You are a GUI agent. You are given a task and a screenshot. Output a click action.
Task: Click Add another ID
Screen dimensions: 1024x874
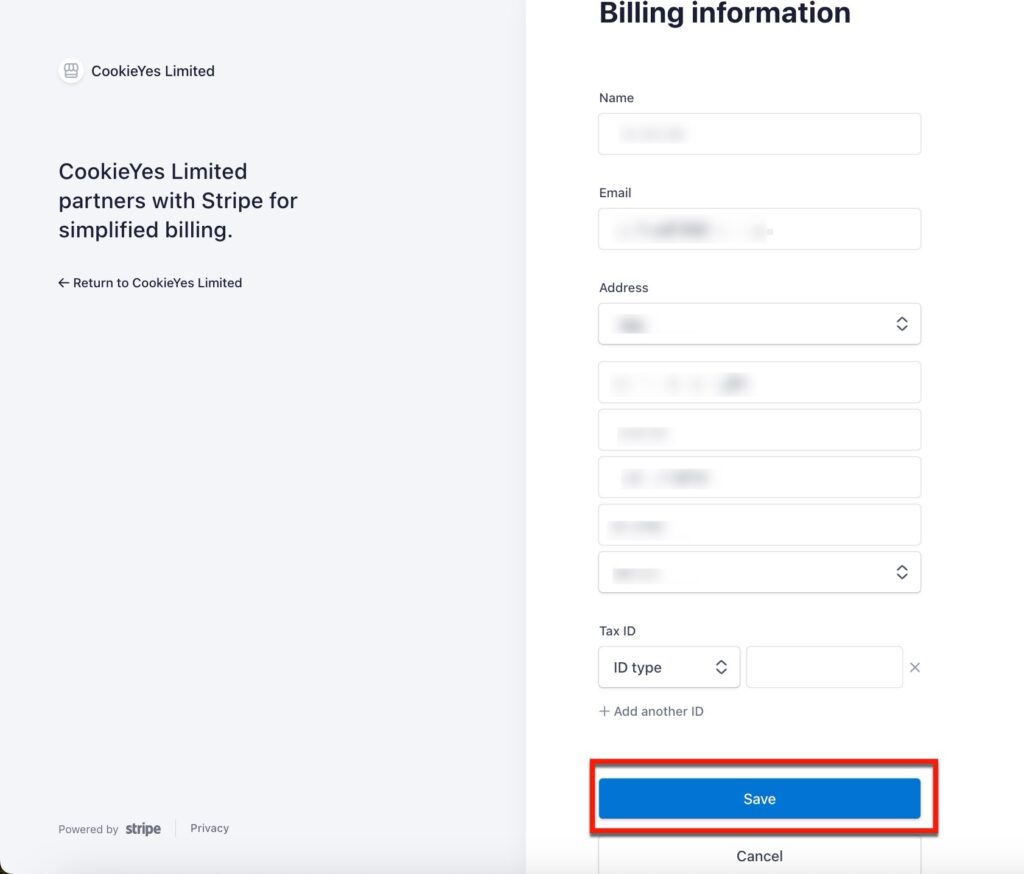[658, 711]
